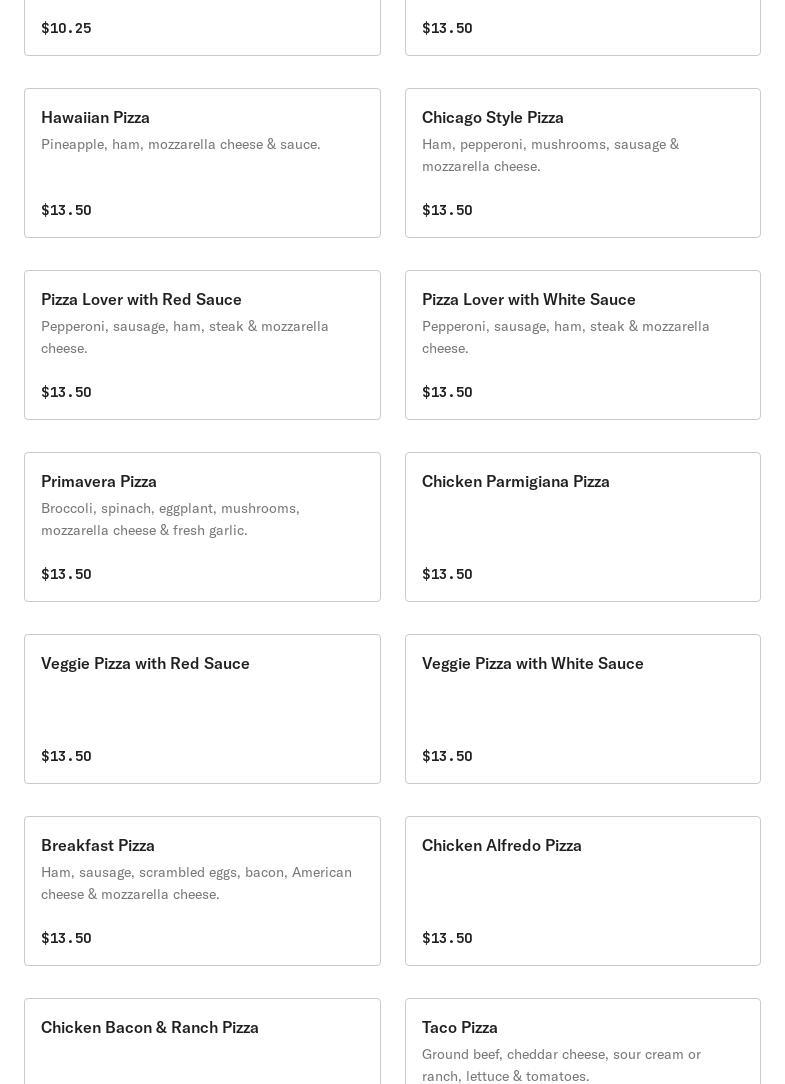Viewport: 785px width, 1084px height.
Task: Pick Veggie Pizza with Red Sauce
Action: (202, 709)
